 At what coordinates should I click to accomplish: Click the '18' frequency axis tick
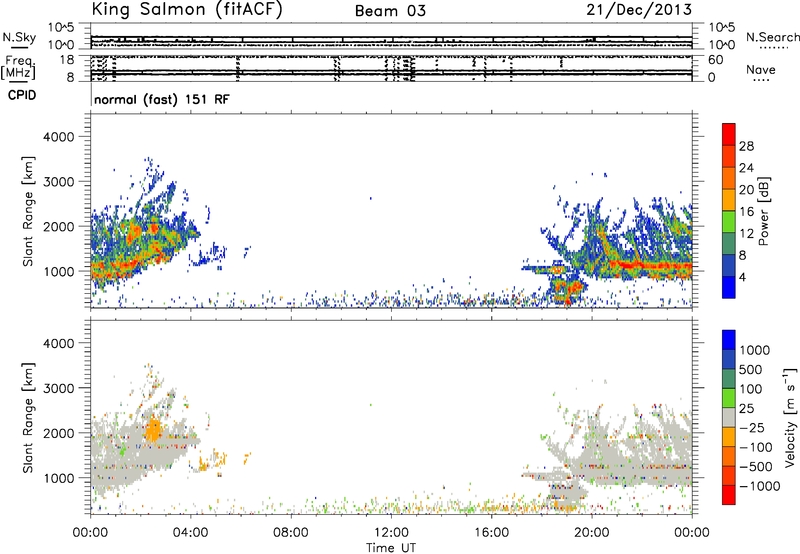point(66,60)
